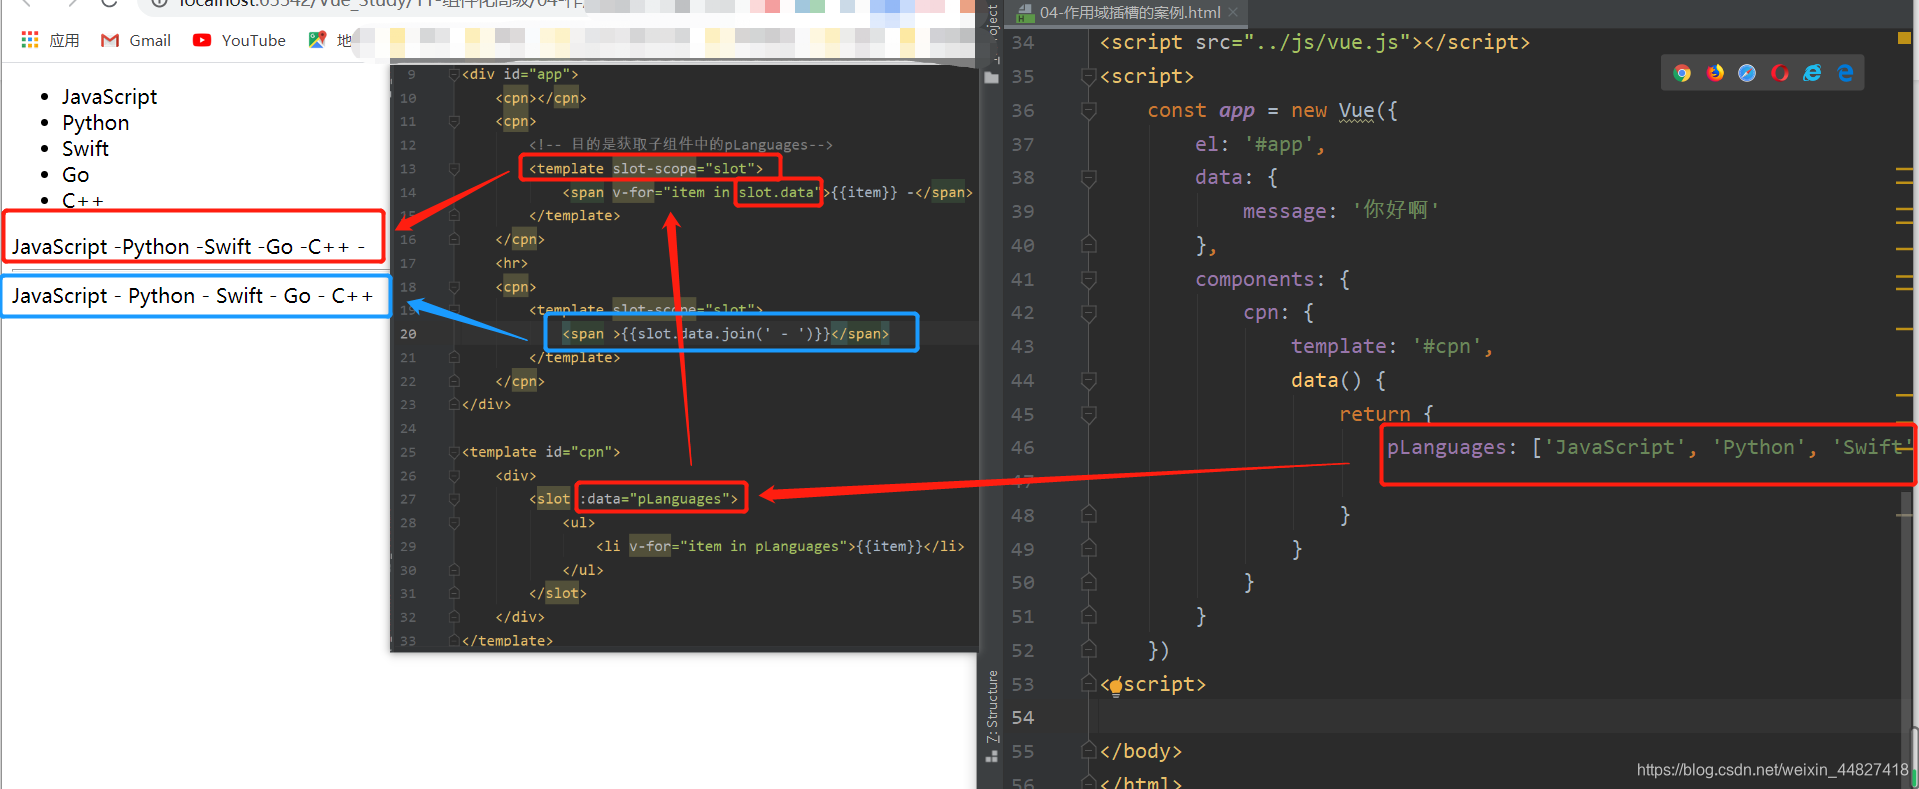The image size is (1919, 789).
Task: Click the message property on line 39
Action: (x=1285, y=211)
